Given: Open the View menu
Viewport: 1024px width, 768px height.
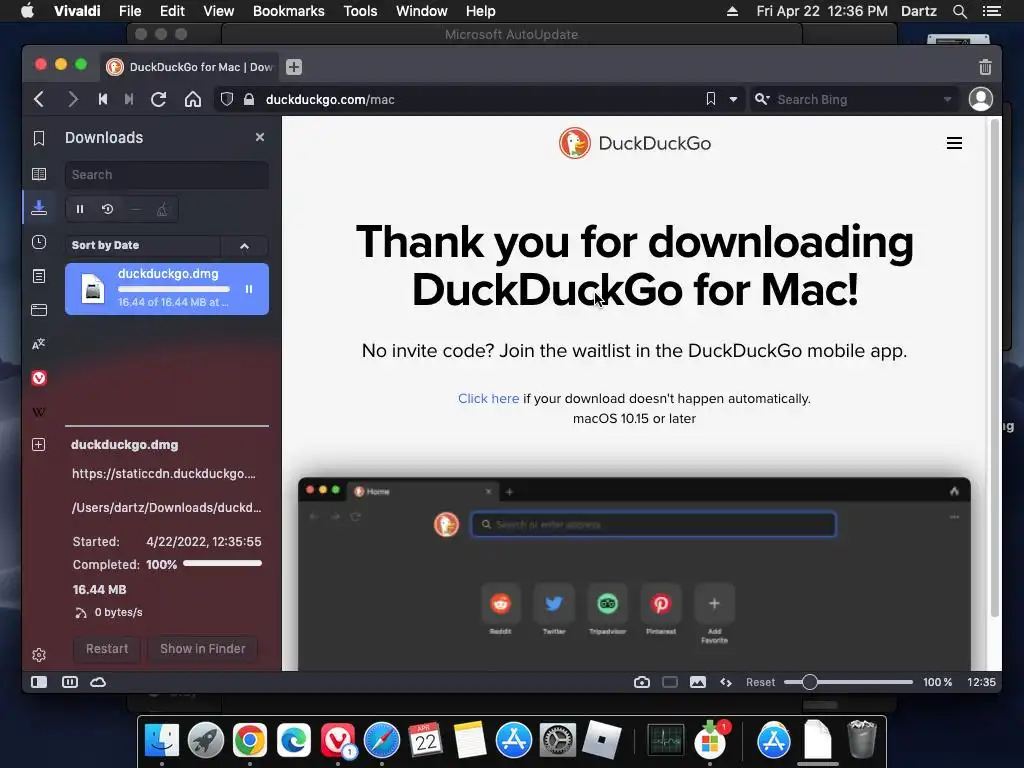Looking at the screenshot, I should click(x=218, y=11).
